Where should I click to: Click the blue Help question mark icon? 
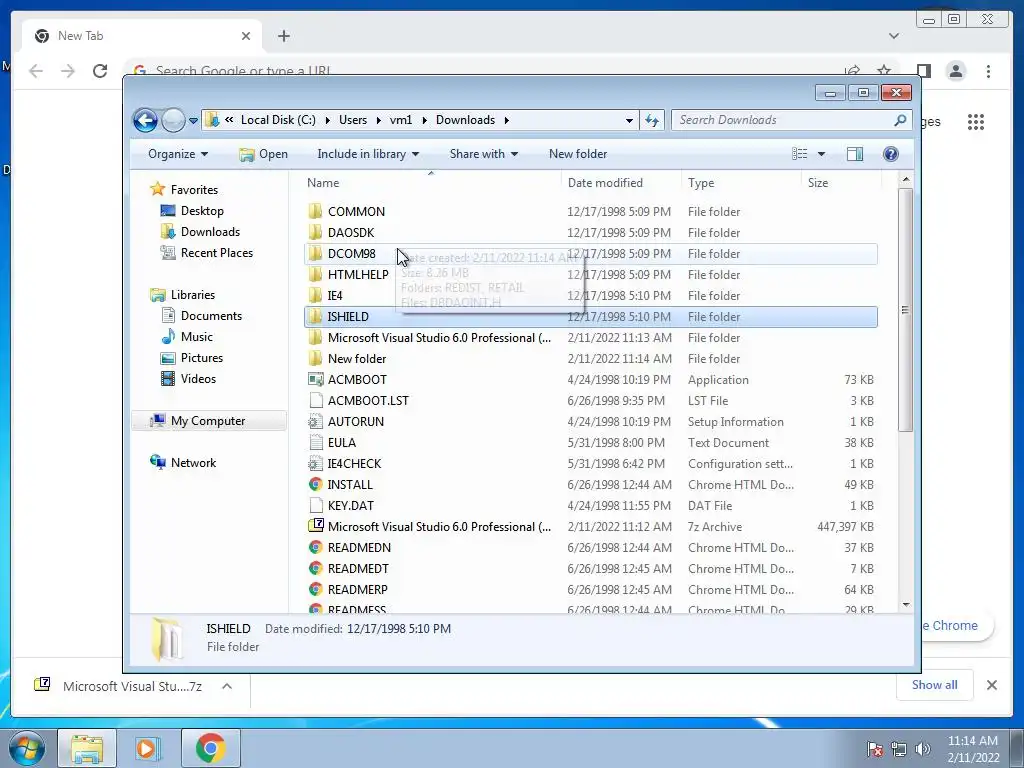tap(890, 154)
